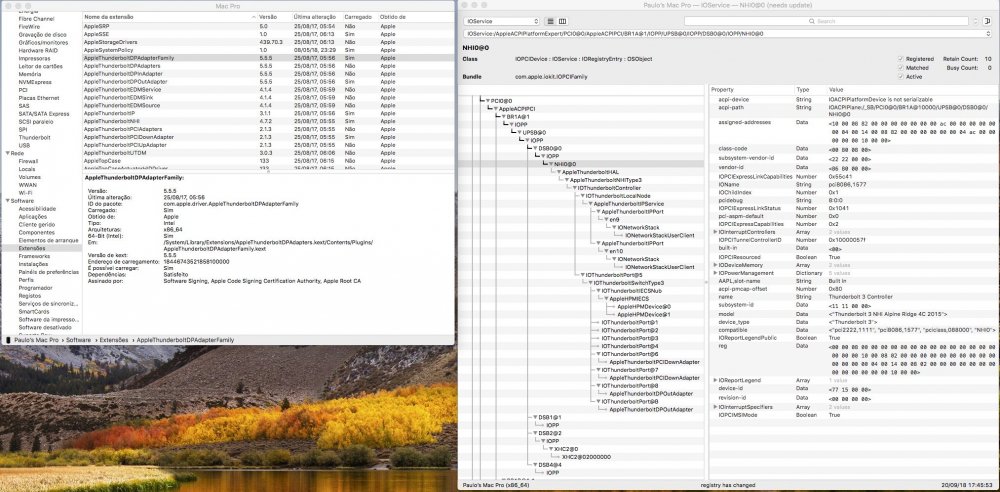Select the vendor-id property row
Screen dimensions: 1000x492
(853, 167)
